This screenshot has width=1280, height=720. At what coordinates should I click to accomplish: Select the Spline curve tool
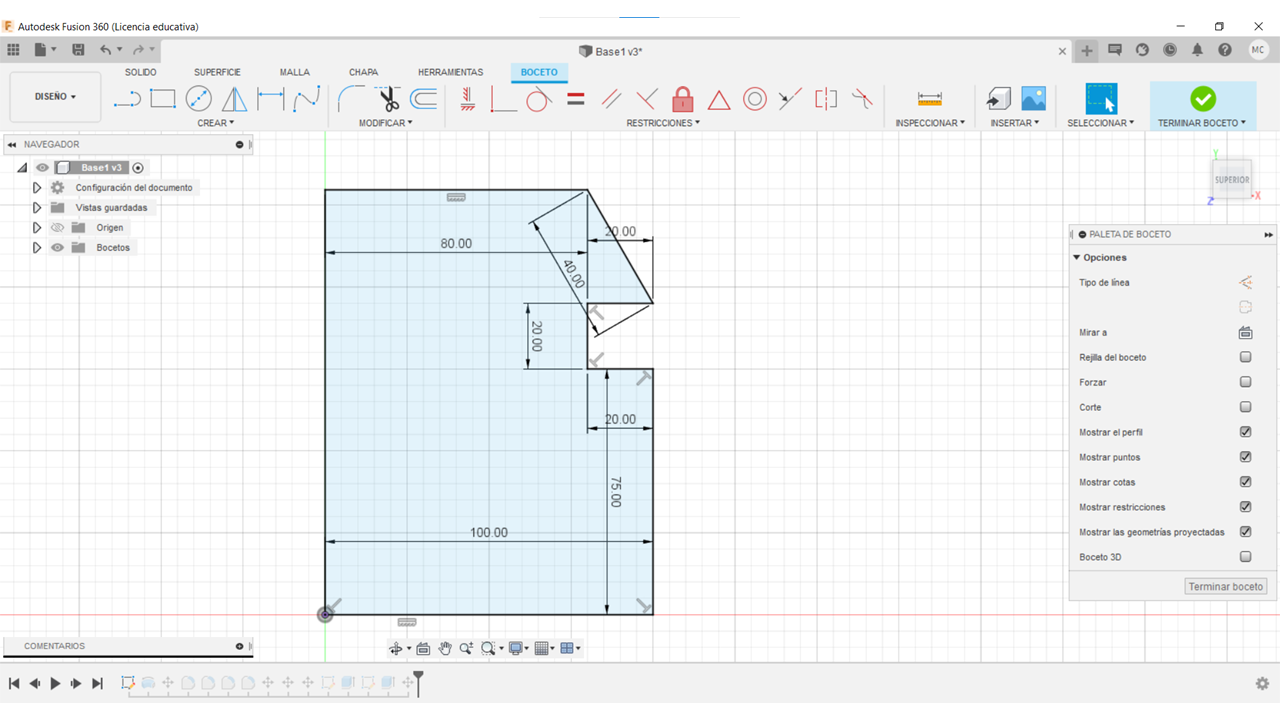306,99
